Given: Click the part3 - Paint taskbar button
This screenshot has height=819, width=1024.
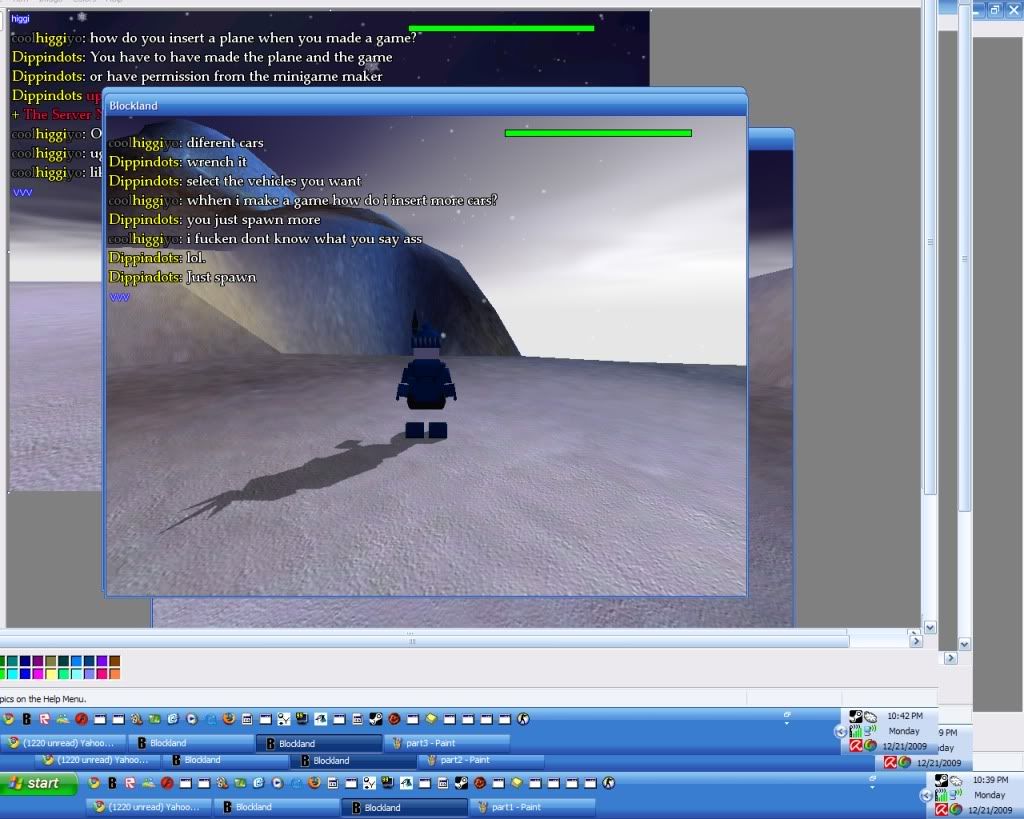Looking at the screenshot, I should [x=449, y=743].
